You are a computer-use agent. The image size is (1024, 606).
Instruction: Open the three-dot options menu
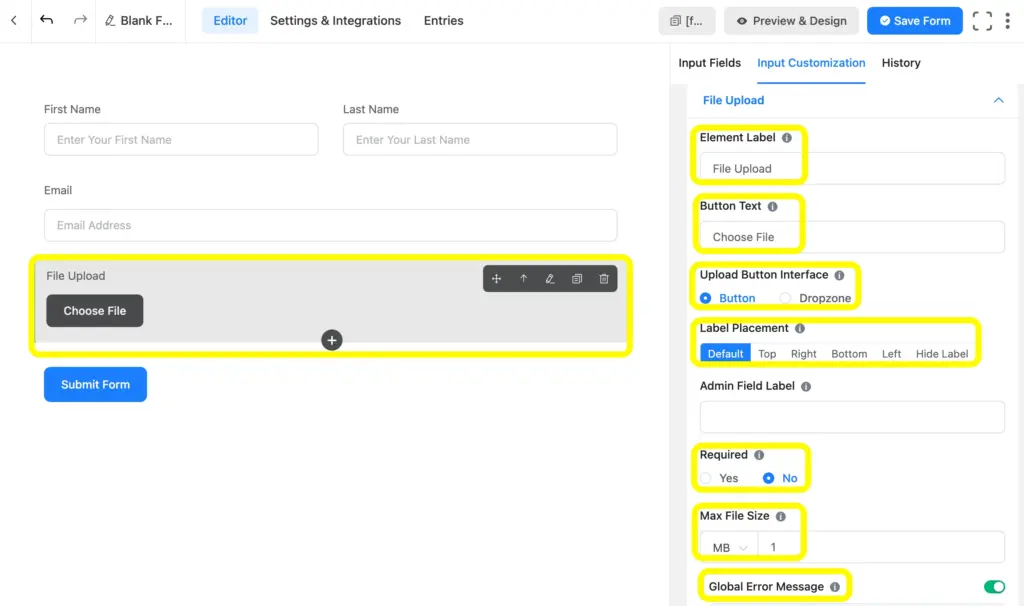pos(1009,20)
